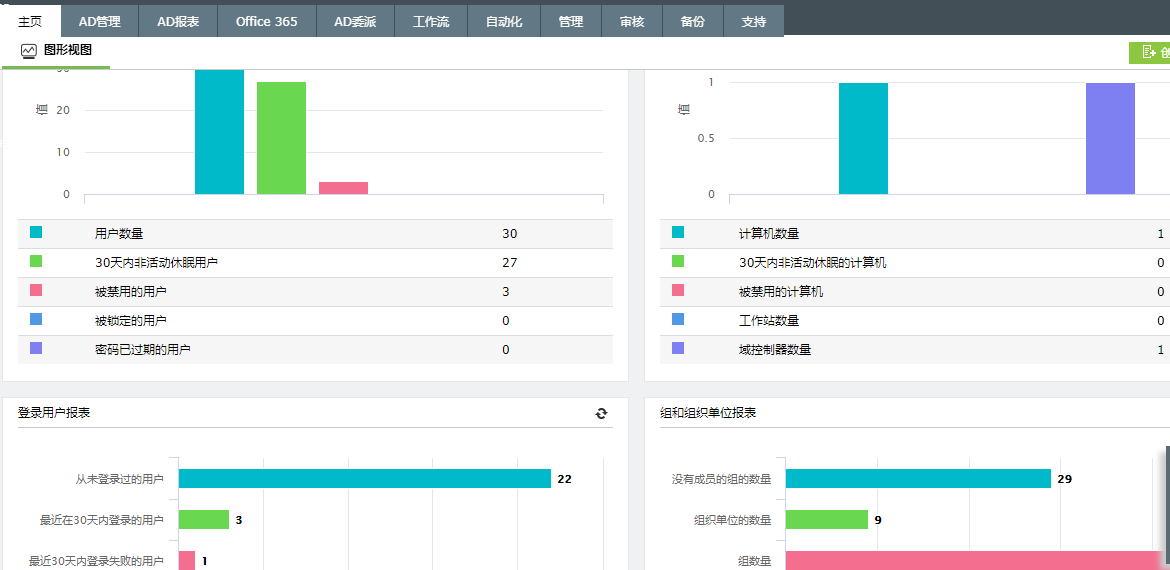
Task: Open the 备份 tab
Action: click(x=692, y=21)
